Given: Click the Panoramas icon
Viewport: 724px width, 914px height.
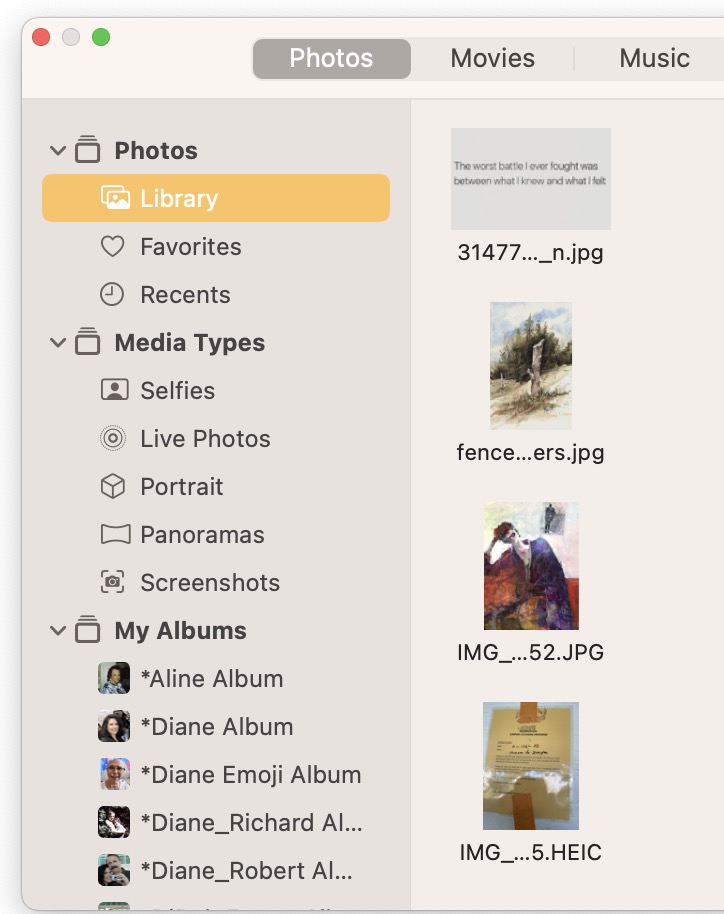Looking at the screenshot, I should 115,534.
